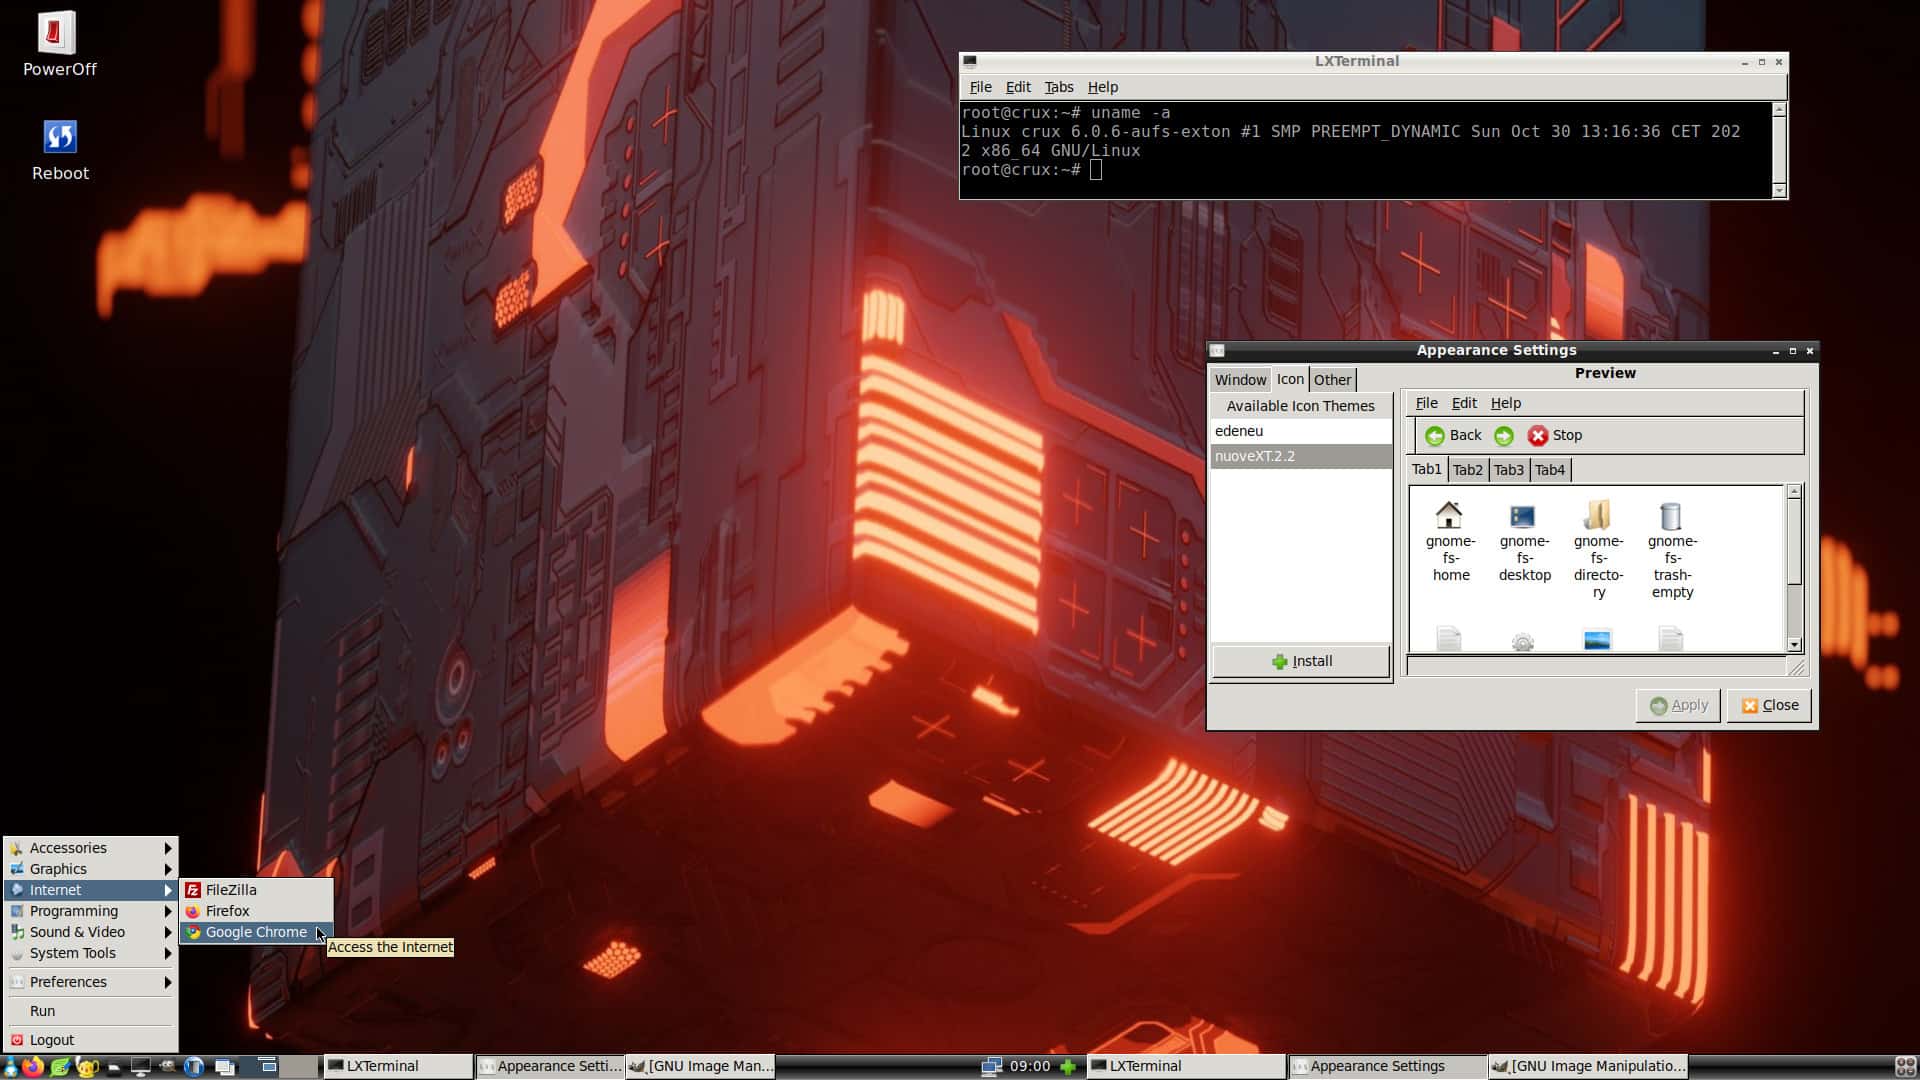
Task: Open the Preview pane's File menu
Action: (x=1426, y=403)
